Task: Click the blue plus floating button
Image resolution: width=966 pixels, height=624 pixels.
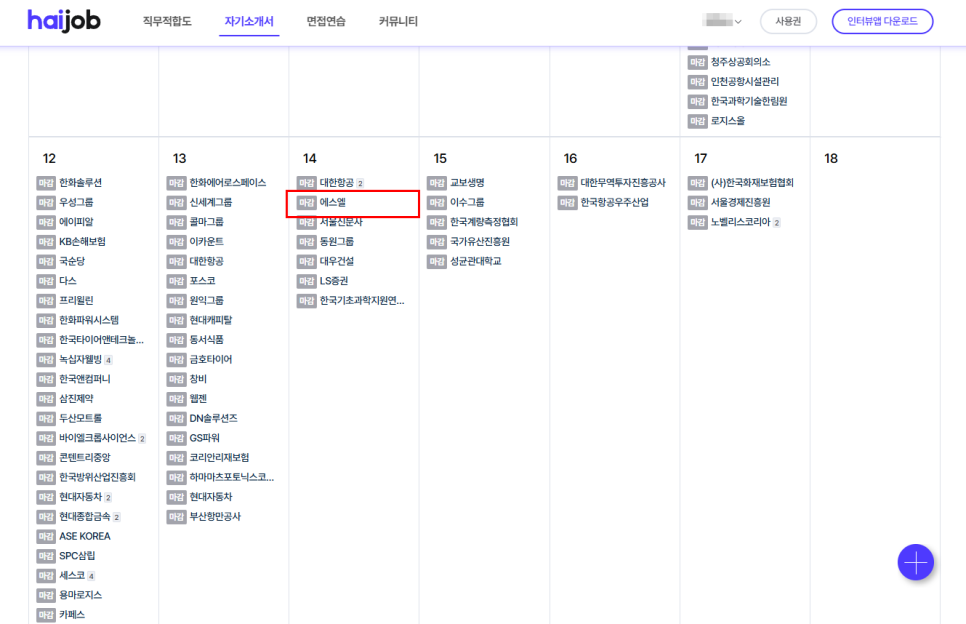Action: tap(915, 562)
